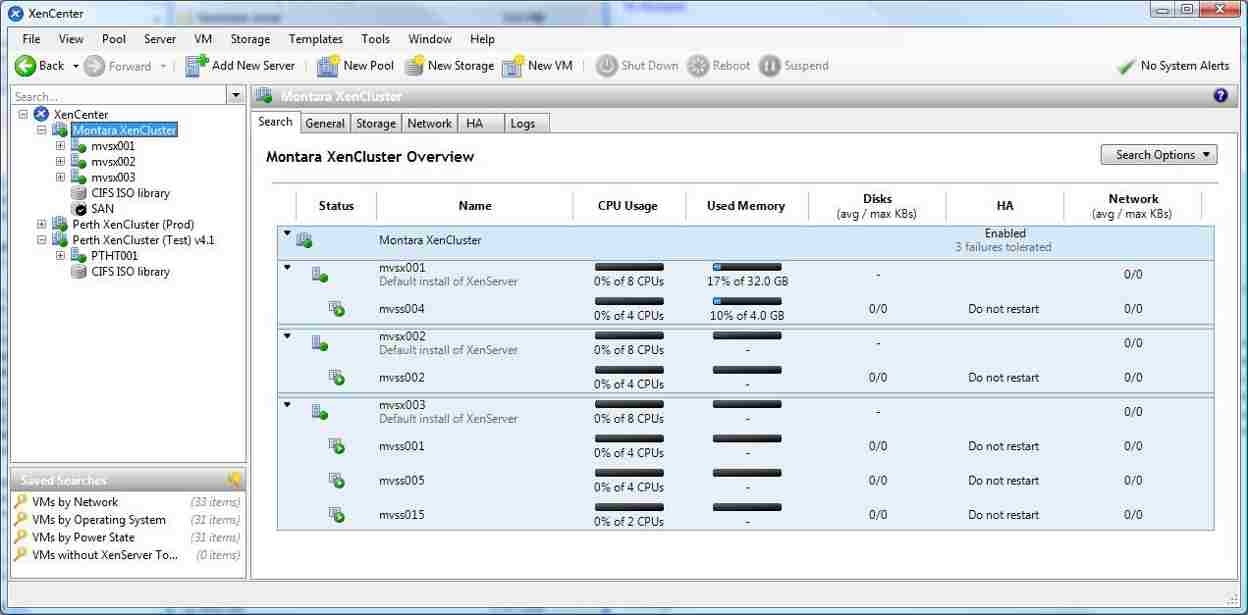Open VMs by Power State saved search

tap(83, 537)
